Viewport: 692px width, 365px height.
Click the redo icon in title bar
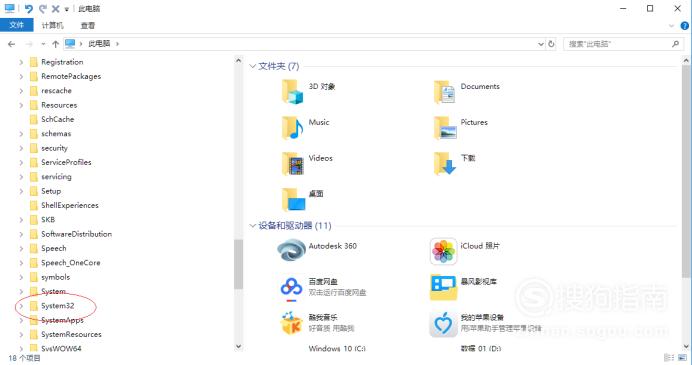click(42, 8)
